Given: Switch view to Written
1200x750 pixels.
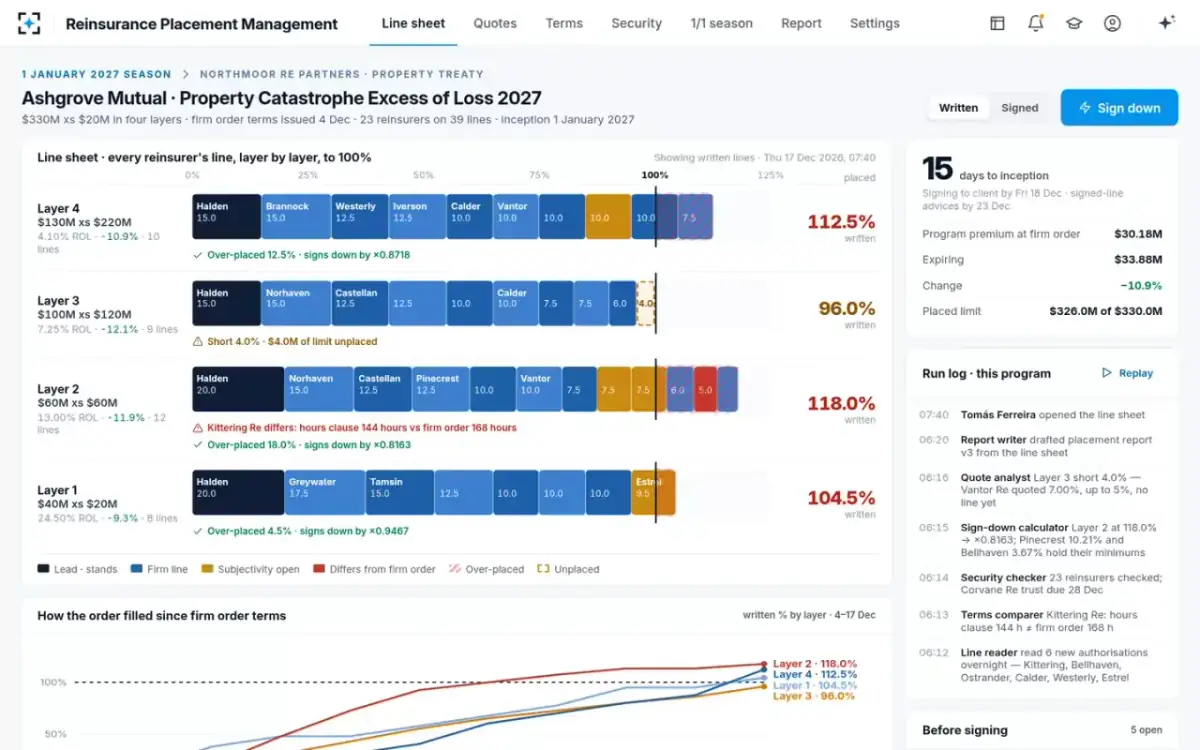Looking at the screenshot, I should point(958,108).
